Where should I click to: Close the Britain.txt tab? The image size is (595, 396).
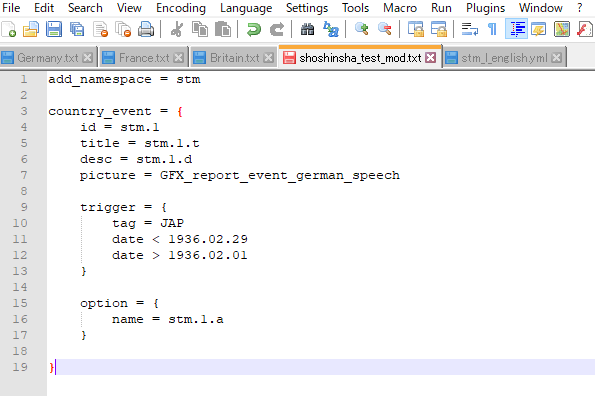268,58
